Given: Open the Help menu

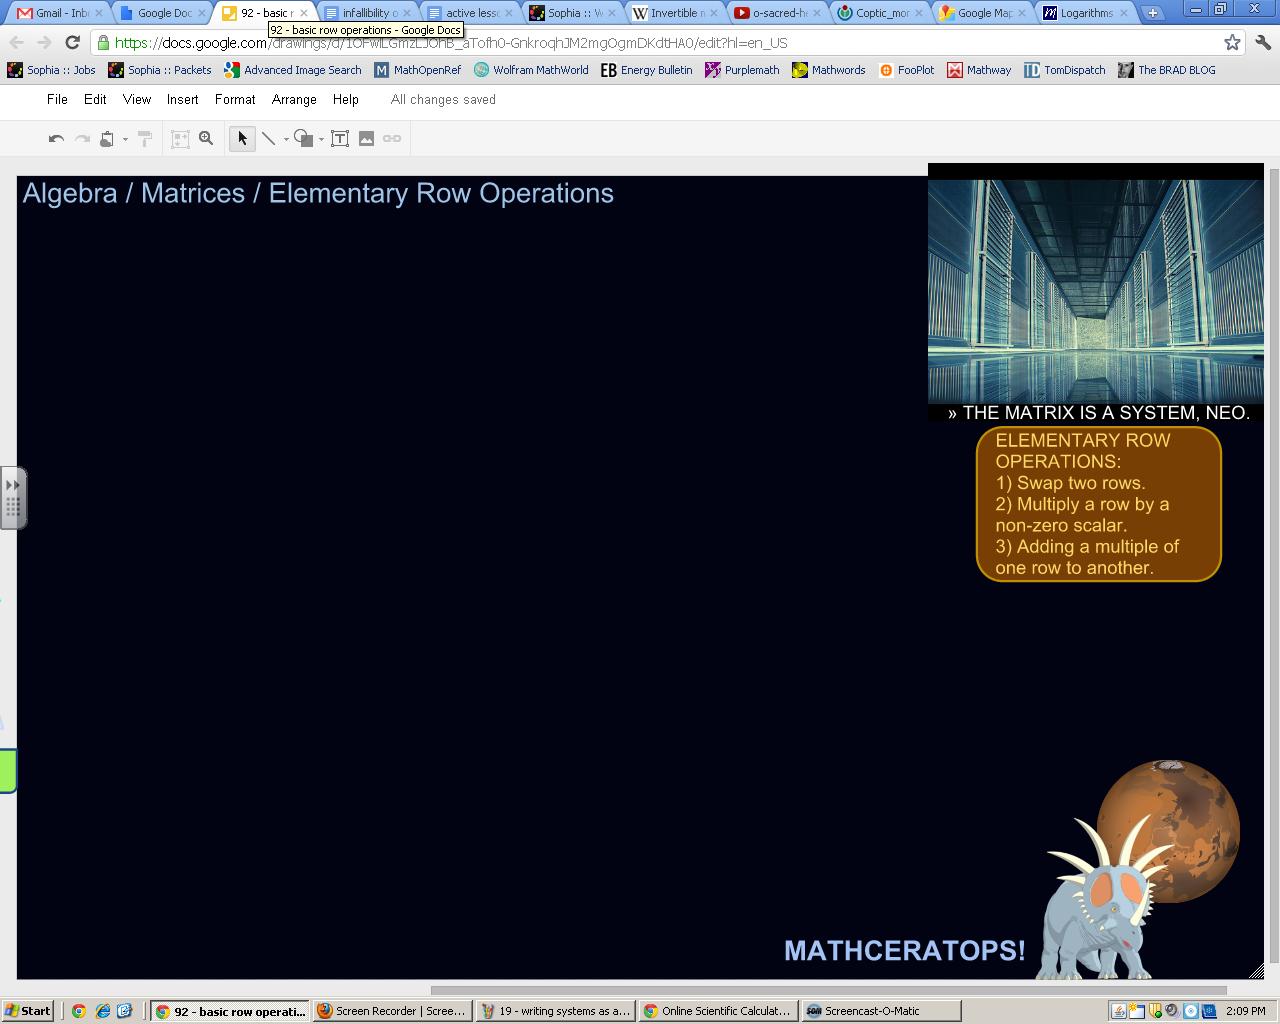Looking at the screenshot, I should (346, 100).
